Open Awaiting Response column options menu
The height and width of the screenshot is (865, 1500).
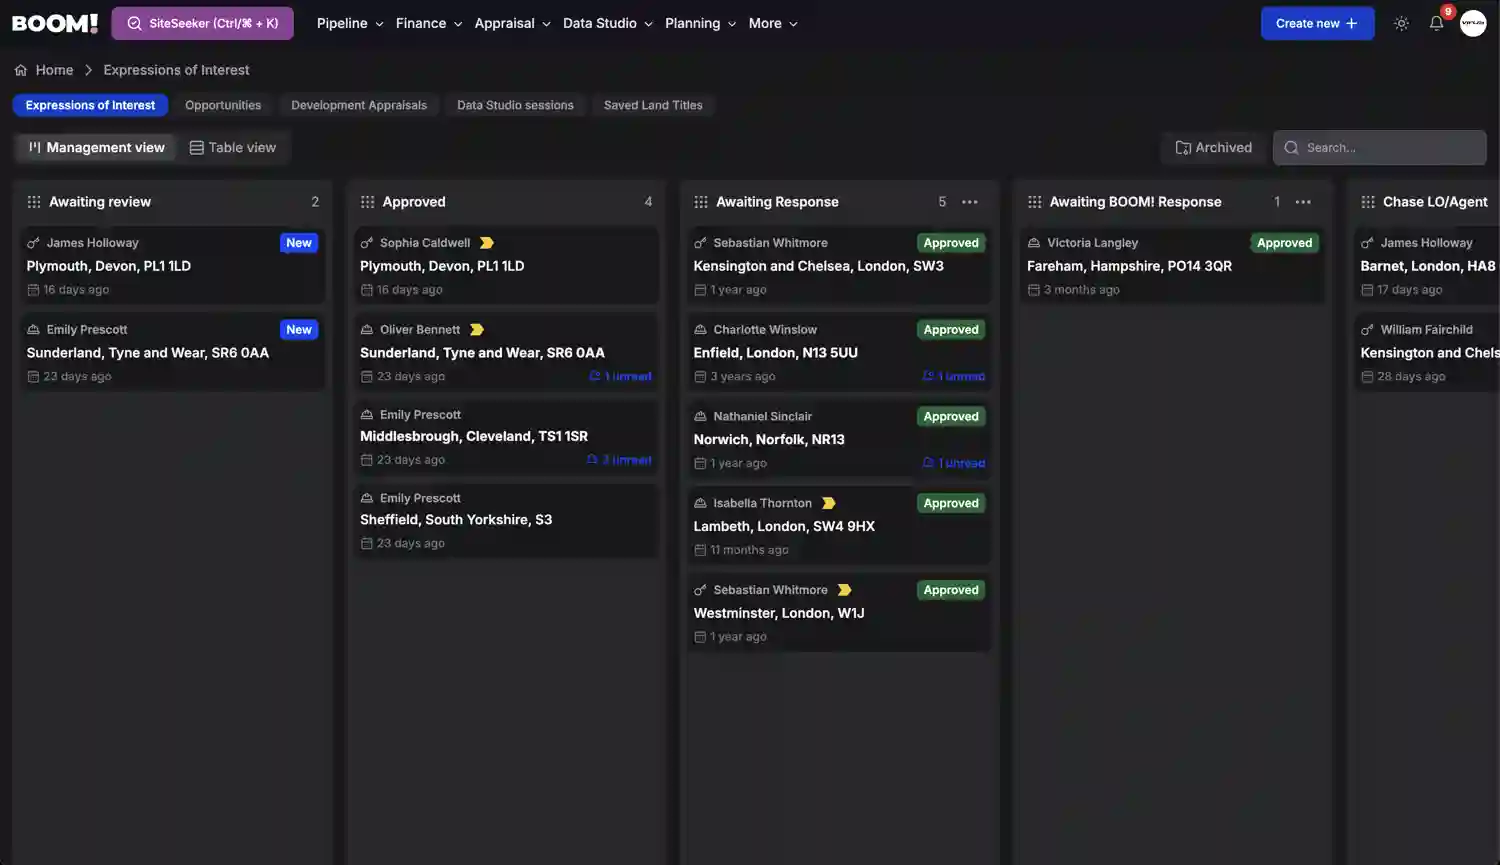tap(970, 202)
